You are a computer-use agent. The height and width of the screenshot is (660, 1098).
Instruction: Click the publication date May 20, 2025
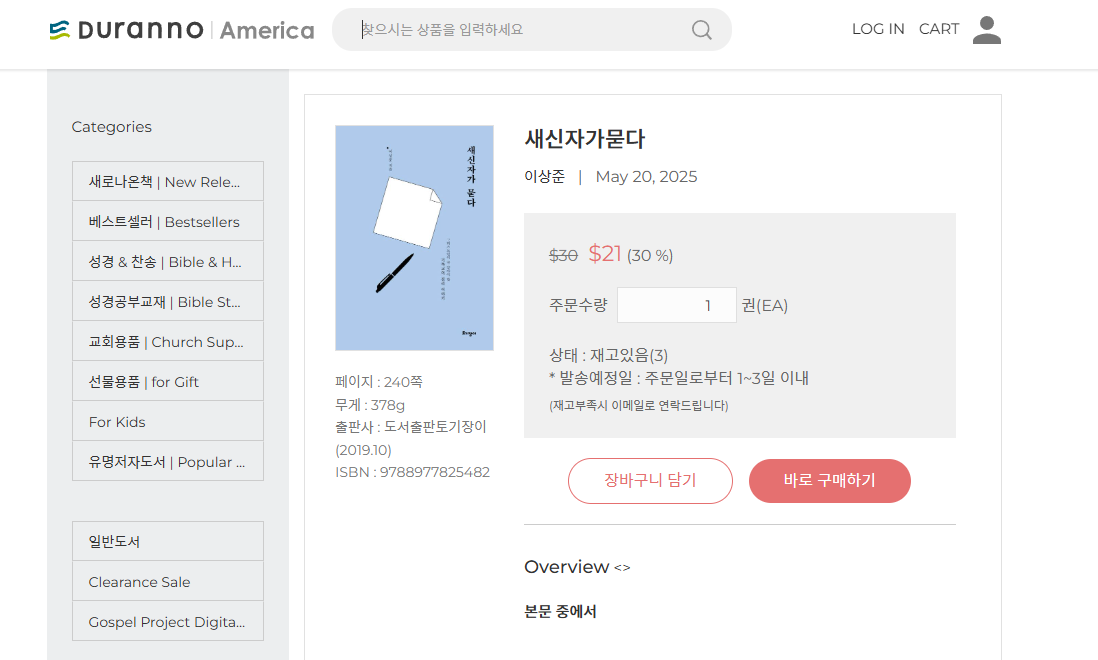click(x=646, y=176)
